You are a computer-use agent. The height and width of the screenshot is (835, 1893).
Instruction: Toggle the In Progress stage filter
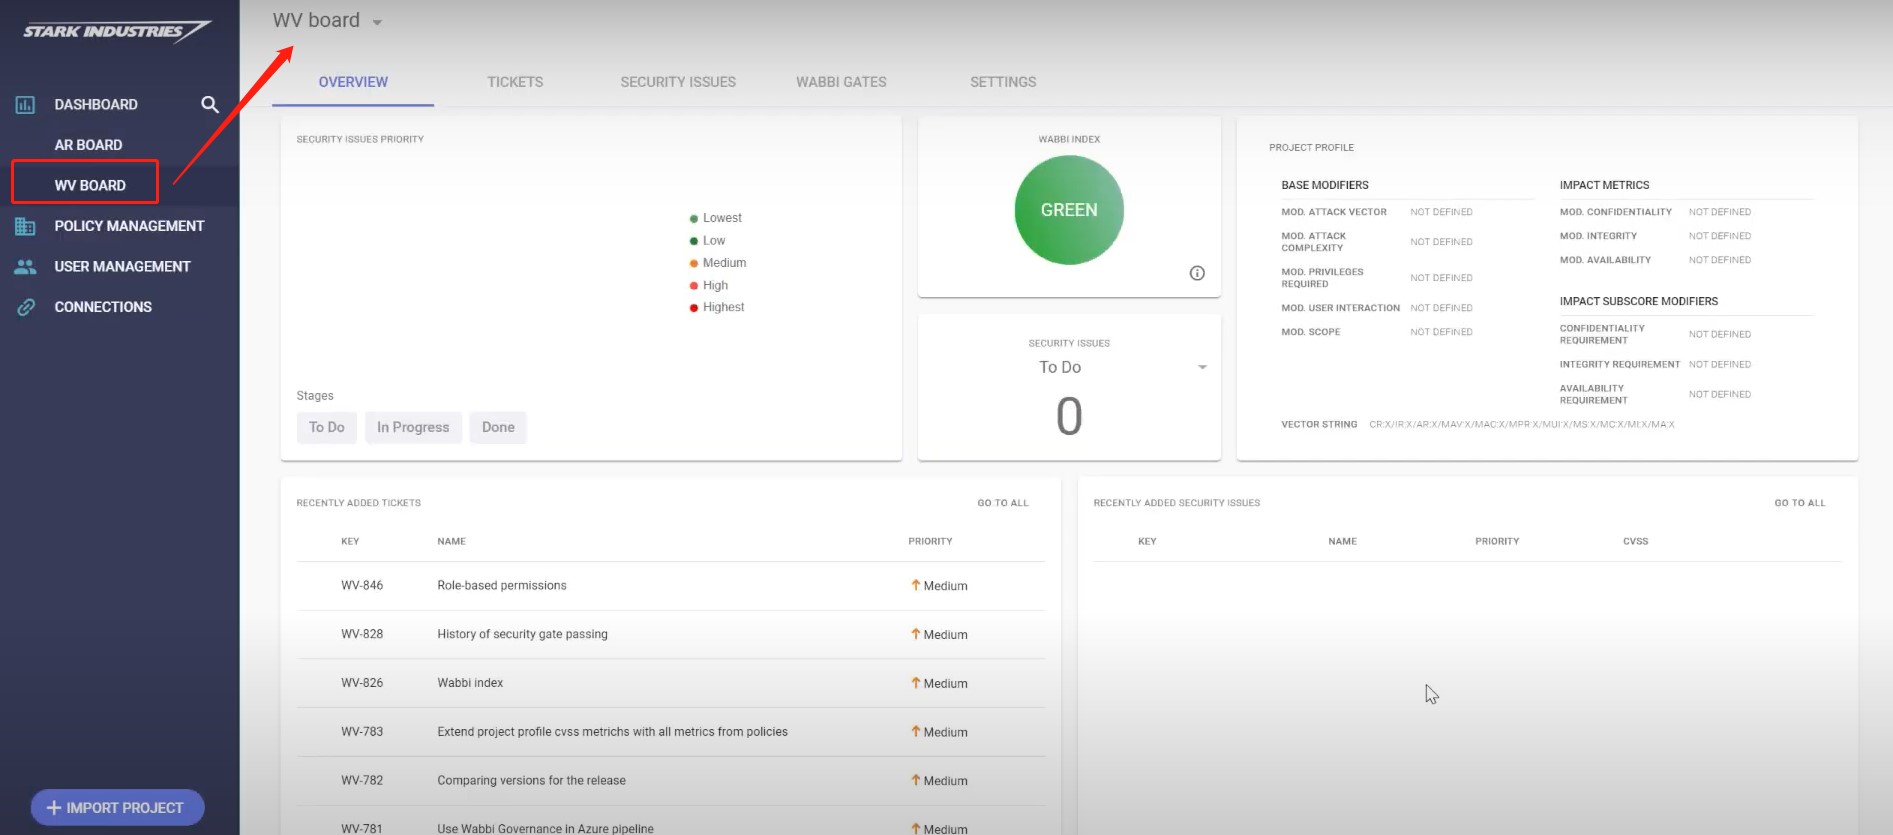pos(412,427)
